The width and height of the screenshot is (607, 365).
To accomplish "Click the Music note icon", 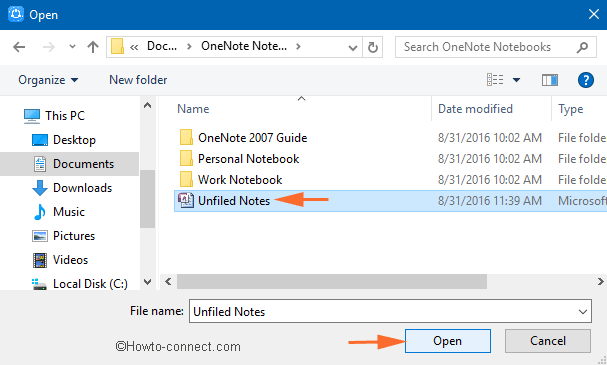I will pos(39,212).
